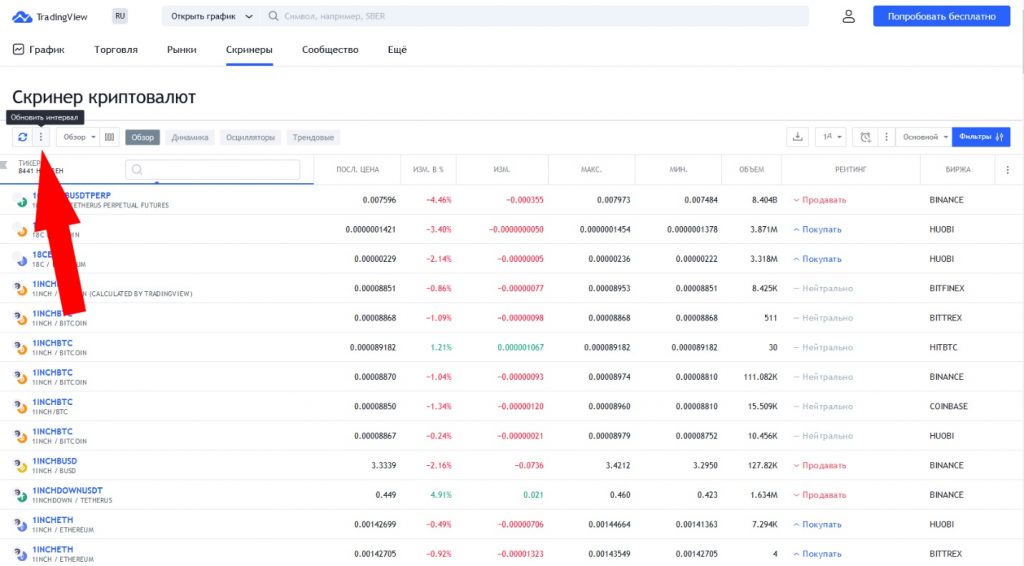
Task: Open the Фильтры button
Action: pyautogui.click(x=981, y=137)
